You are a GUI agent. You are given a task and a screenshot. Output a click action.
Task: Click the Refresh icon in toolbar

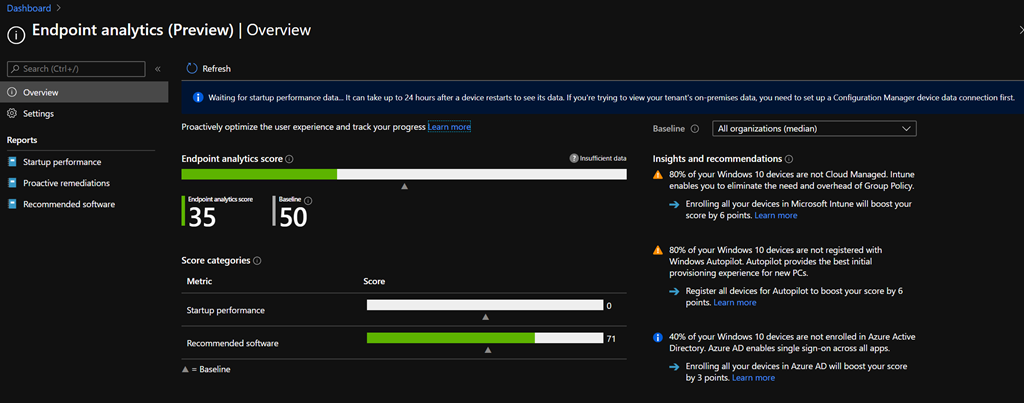[x=192, y=69]
